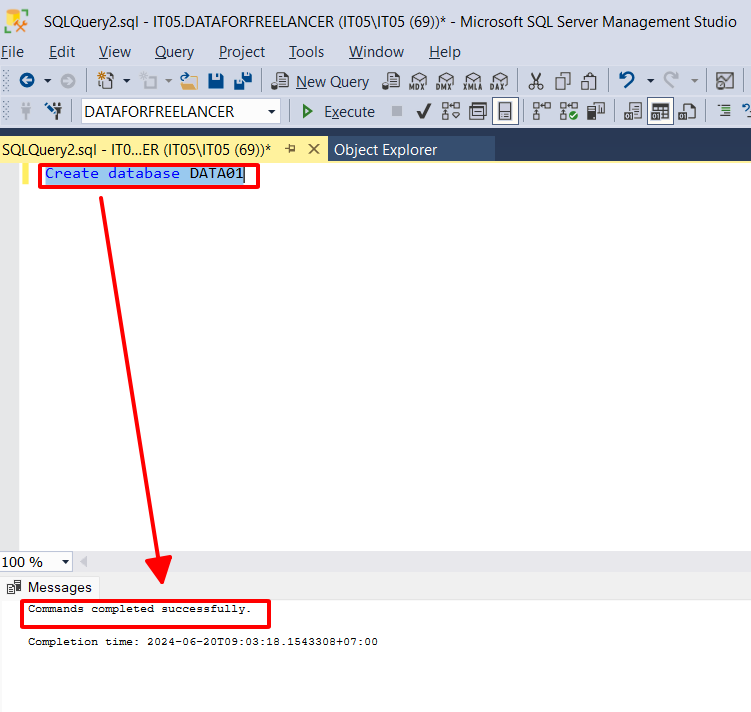This screenshot has height=712, width=751.
Task: Click the Cut scissors icon
Action: coord(535,81)
